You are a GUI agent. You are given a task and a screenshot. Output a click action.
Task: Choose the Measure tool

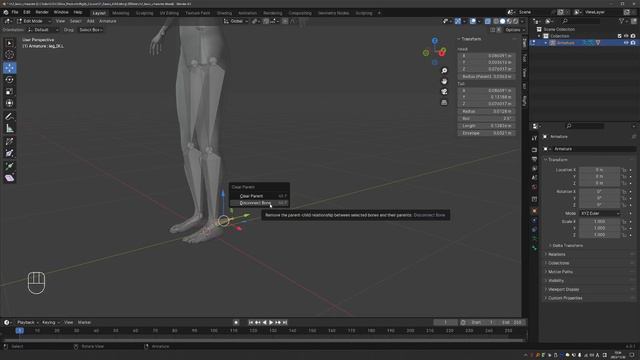(9, 129)
